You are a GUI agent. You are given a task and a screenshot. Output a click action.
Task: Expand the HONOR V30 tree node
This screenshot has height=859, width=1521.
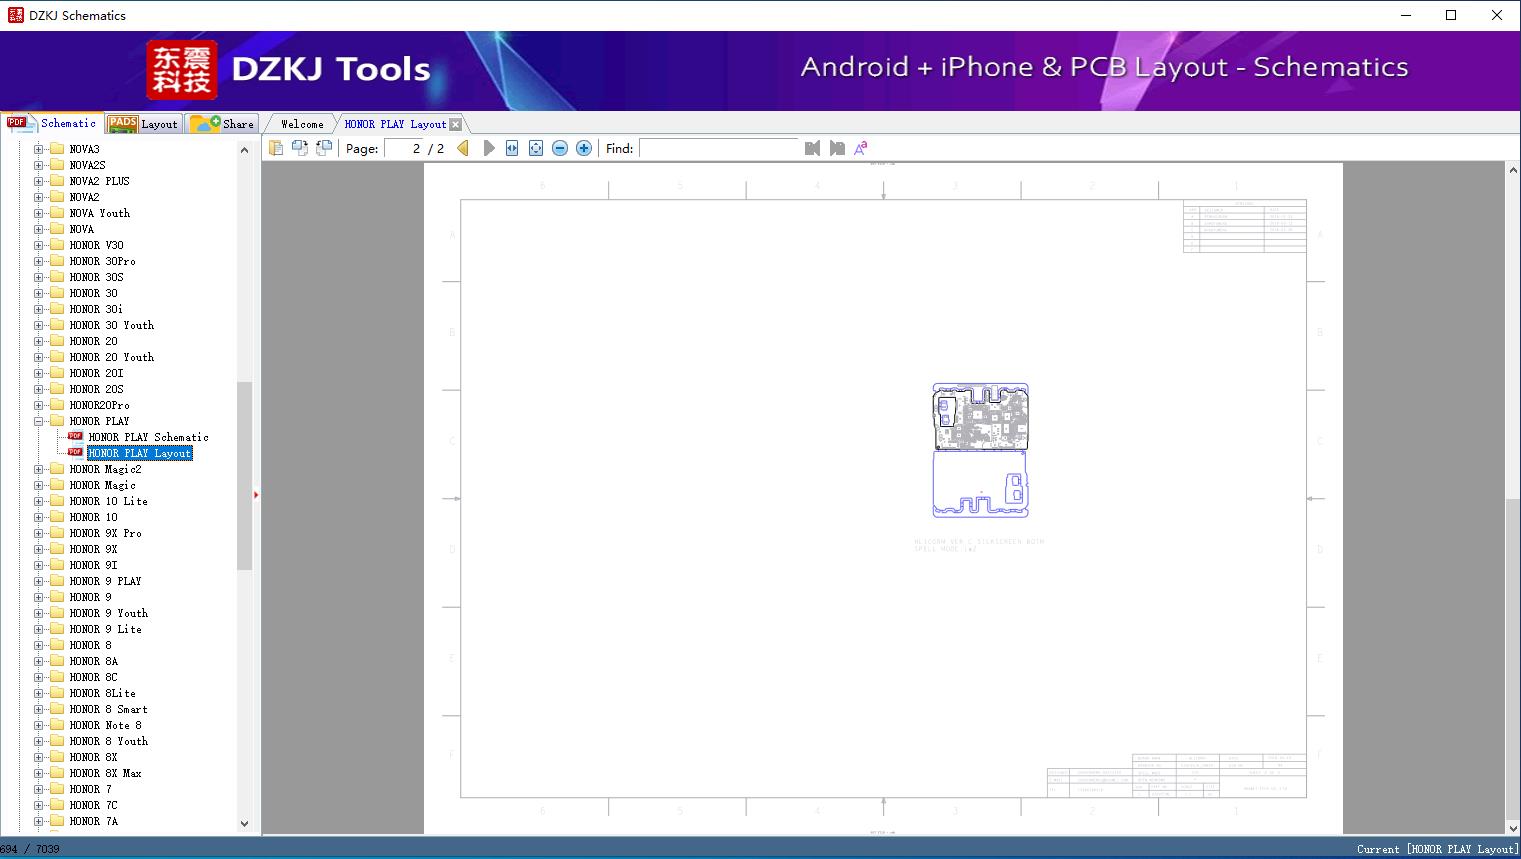coord(38,245)
